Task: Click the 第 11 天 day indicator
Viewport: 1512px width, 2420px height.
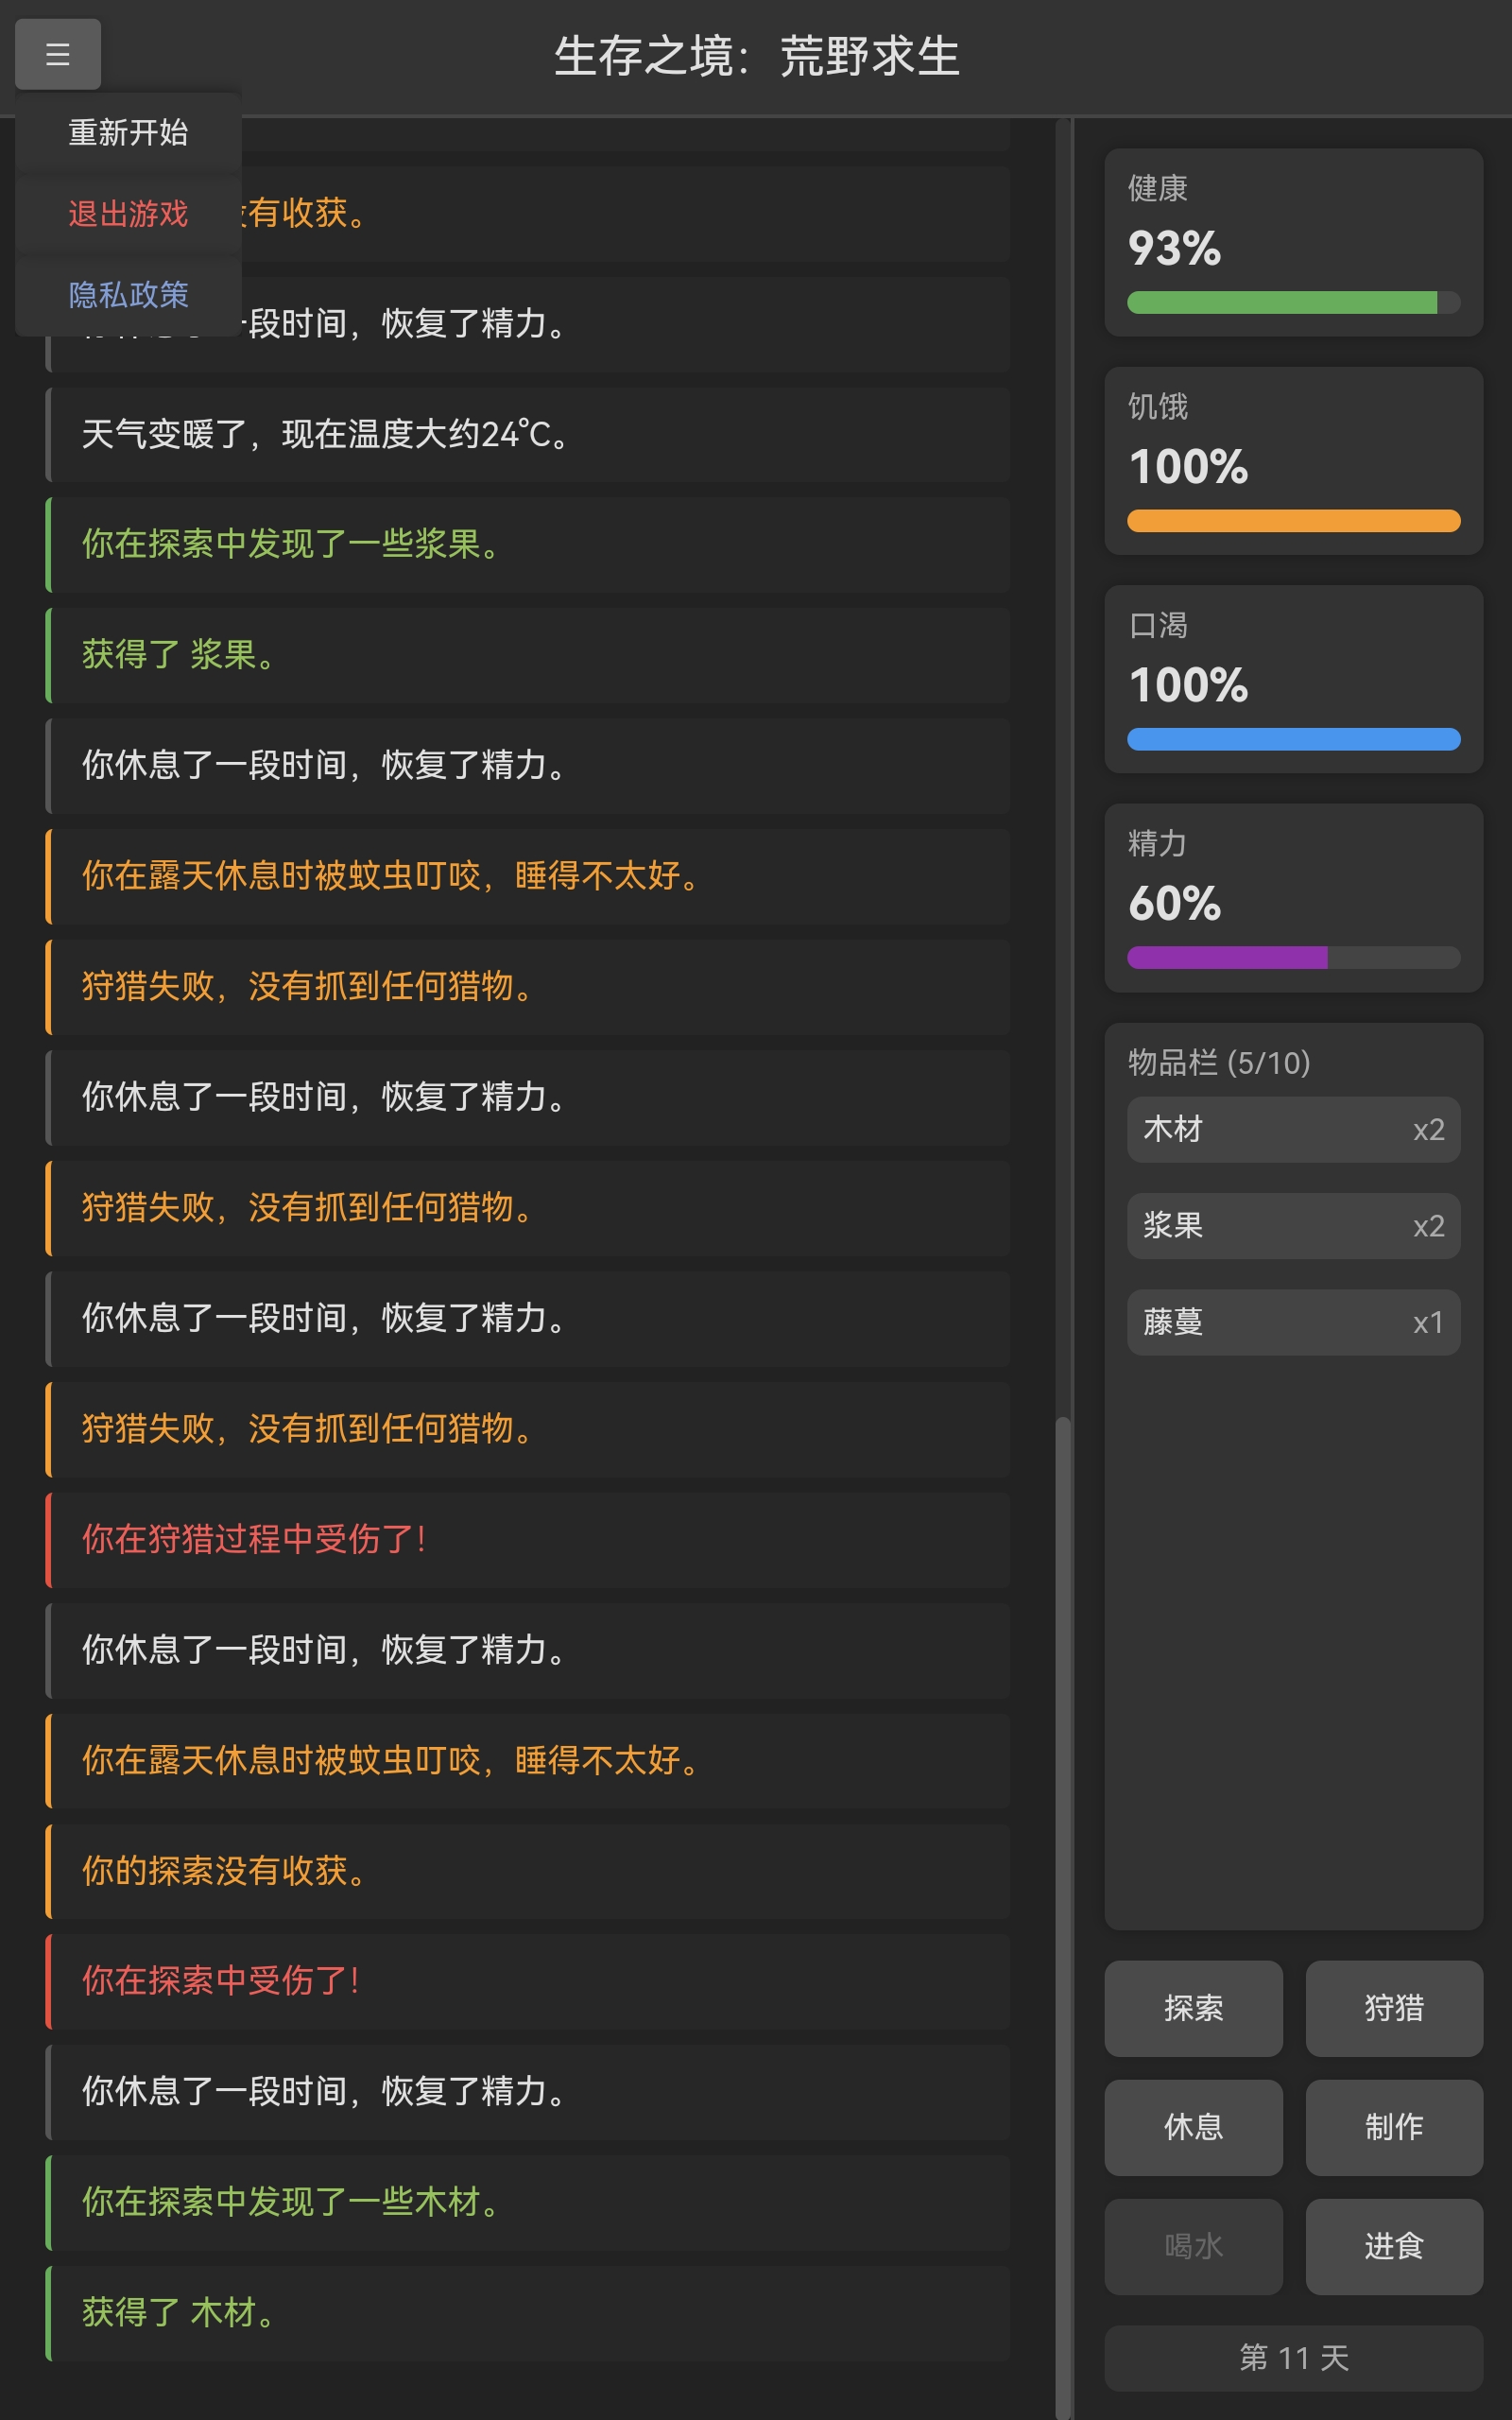Action: point(1292,2358)
